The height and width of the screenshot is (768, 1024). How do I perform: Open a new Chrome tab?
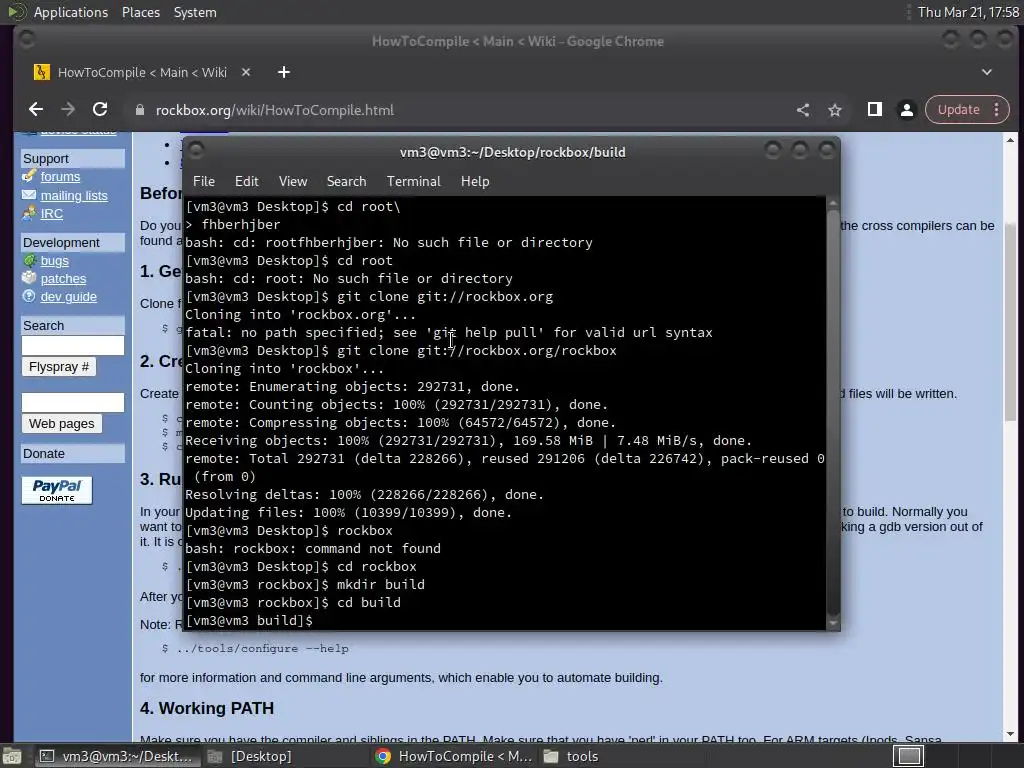[283, 72]
